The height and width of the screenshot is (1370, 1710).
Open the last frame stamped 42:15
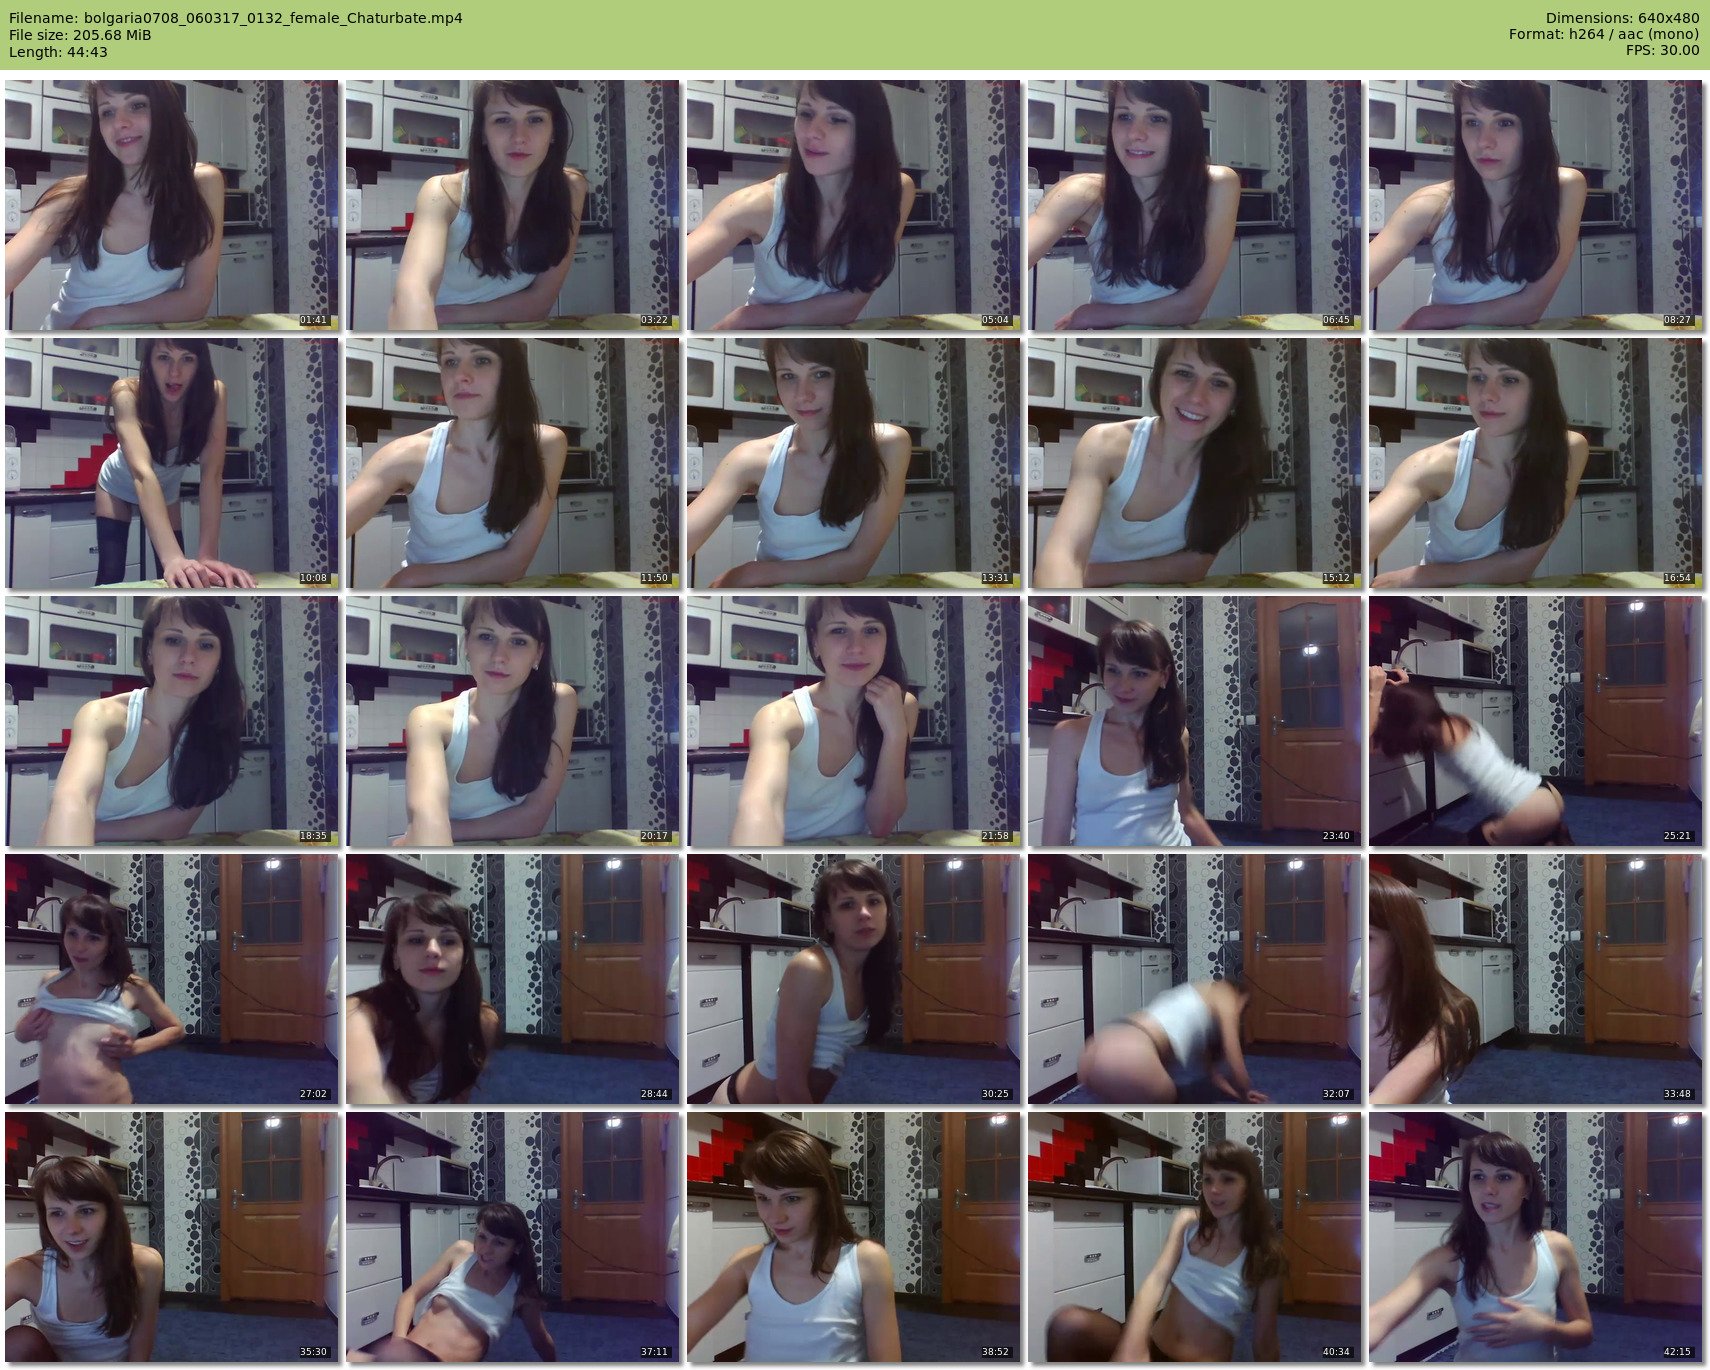pos(1535,1237)
